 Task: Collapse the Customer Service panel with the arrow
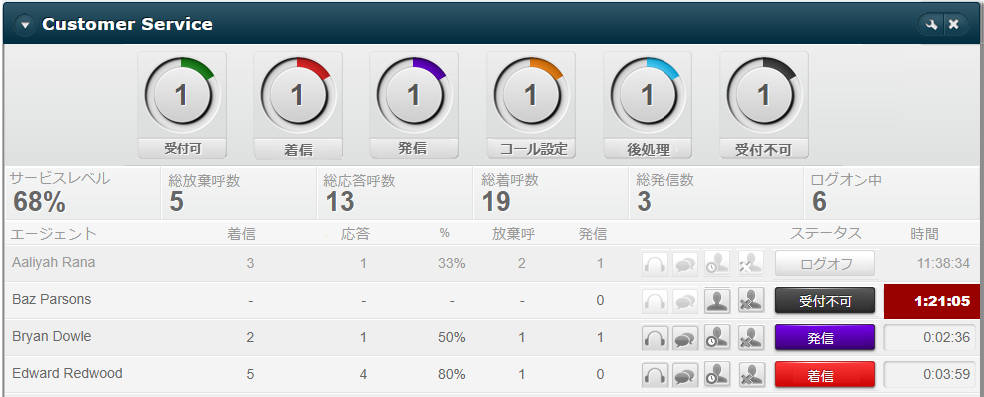pyautogui.click(x=25, y=24)
